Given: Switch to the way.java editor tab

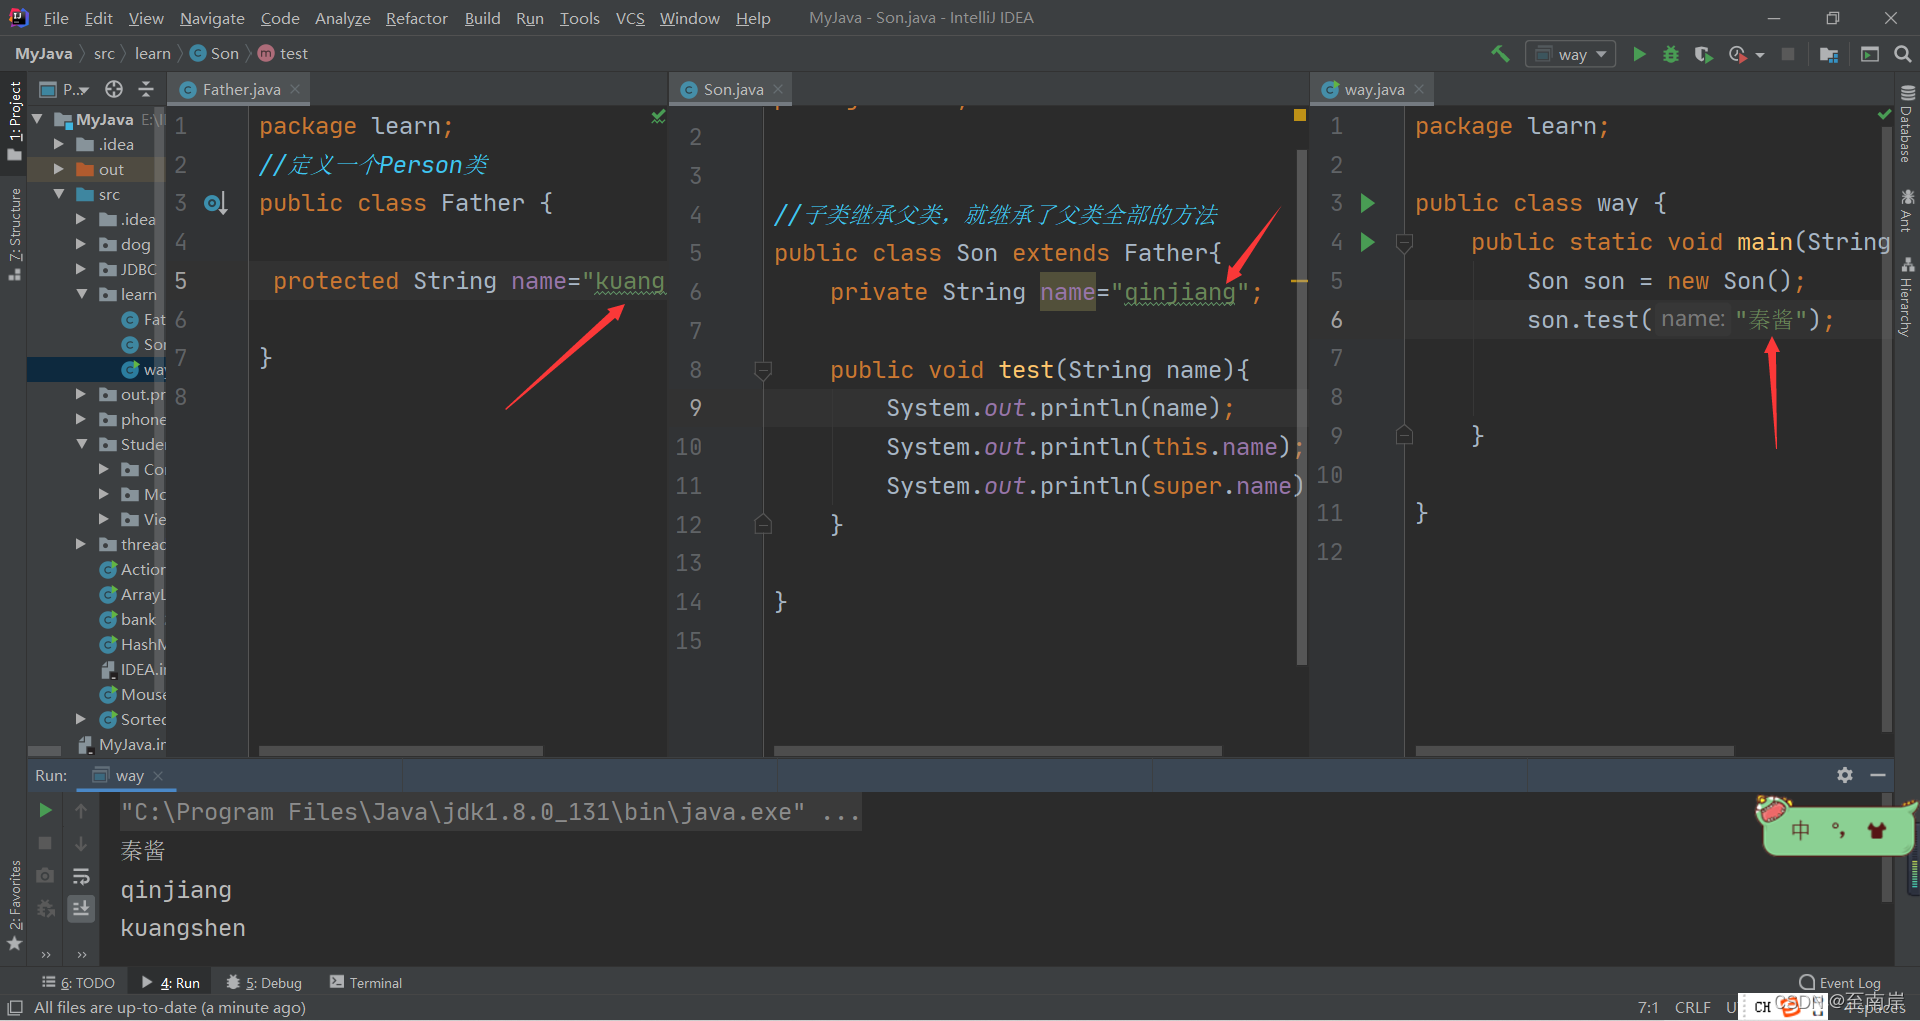Looking at the screenshot, I should [1374, 89].
